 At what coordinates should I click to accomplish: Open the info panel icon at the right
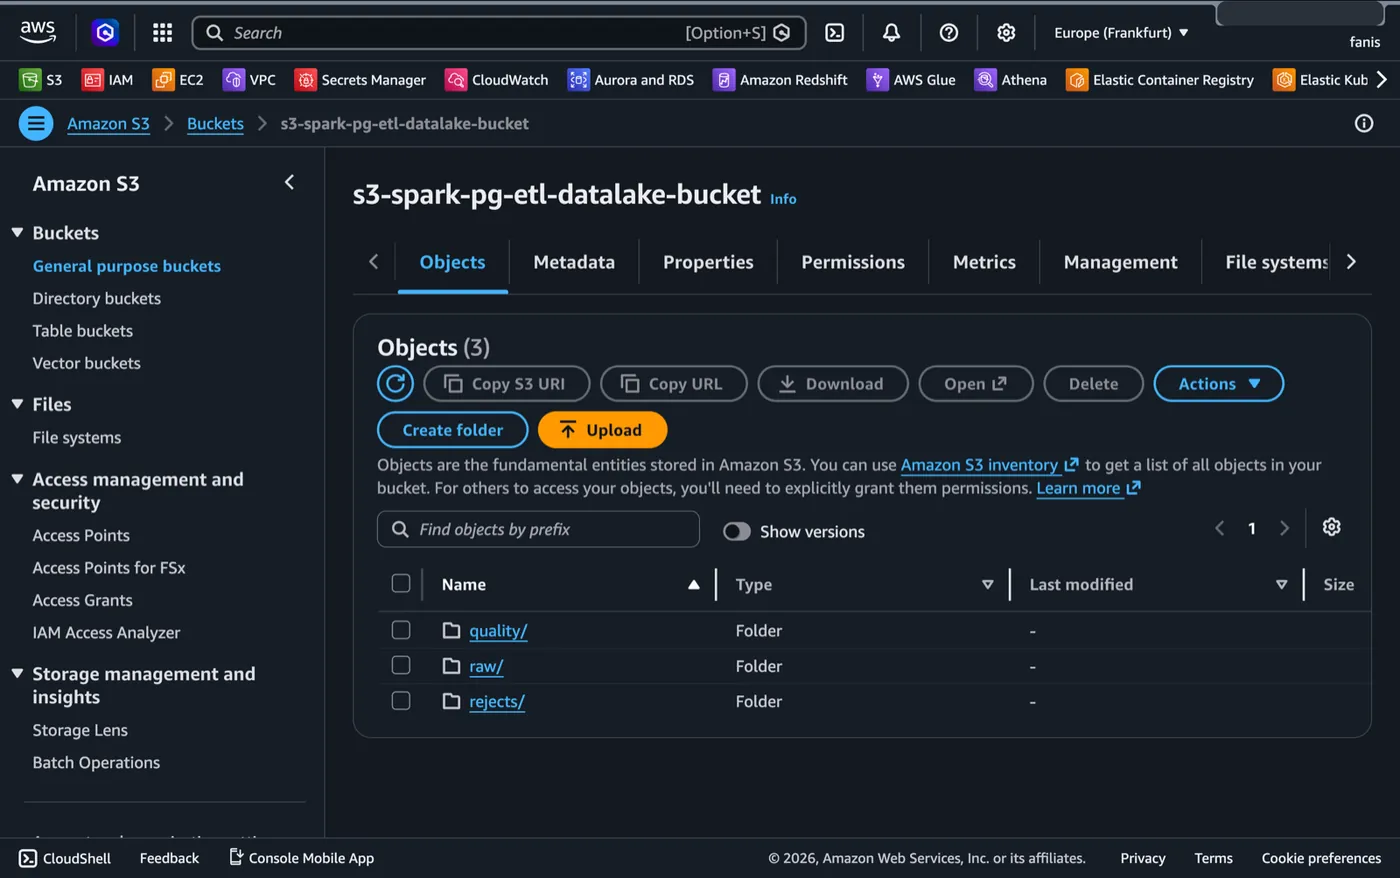click(1364, 123)
